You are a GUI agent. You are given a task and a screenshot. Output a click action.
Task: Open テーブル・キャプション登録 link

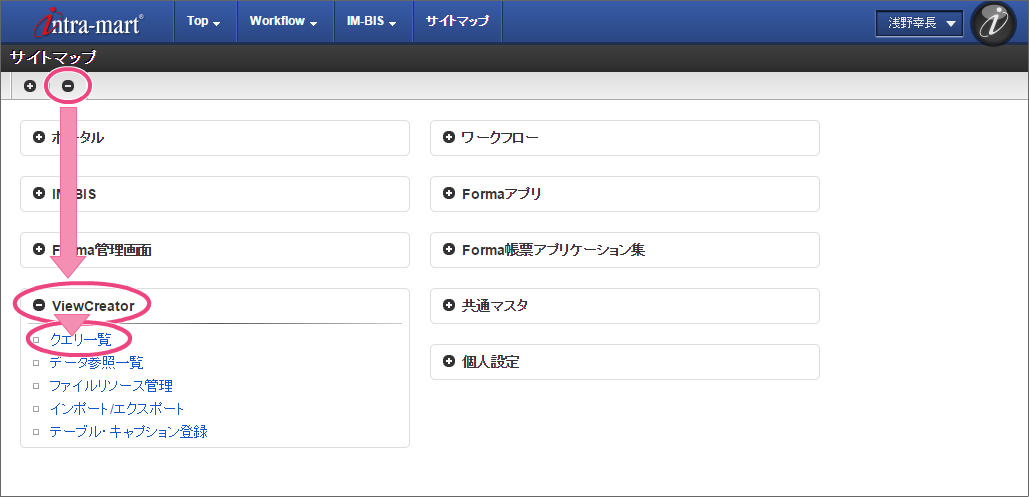(x=128, y=432)
